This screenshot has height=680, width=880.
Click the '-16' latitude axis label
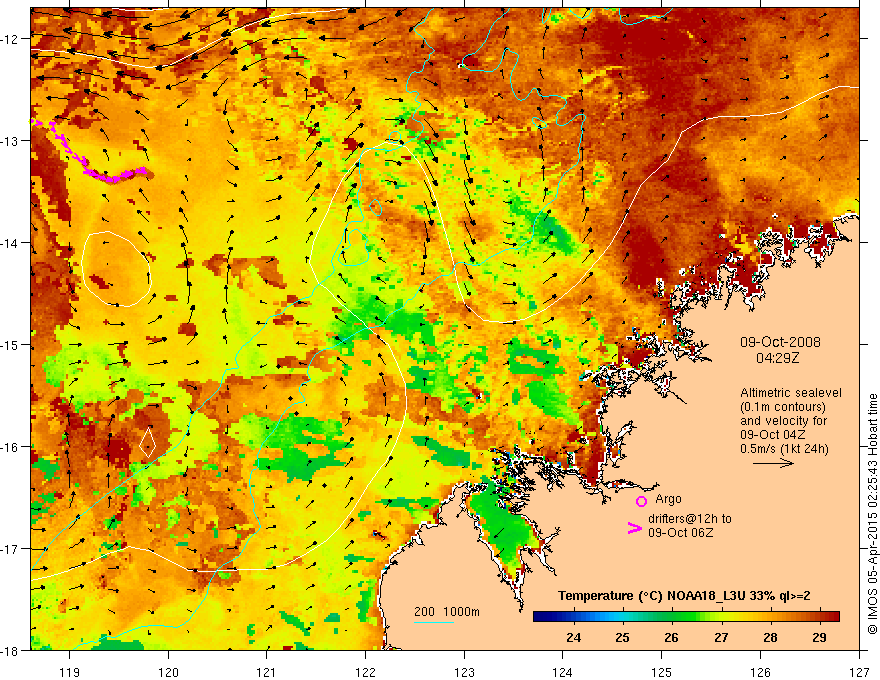coord(11,447)
